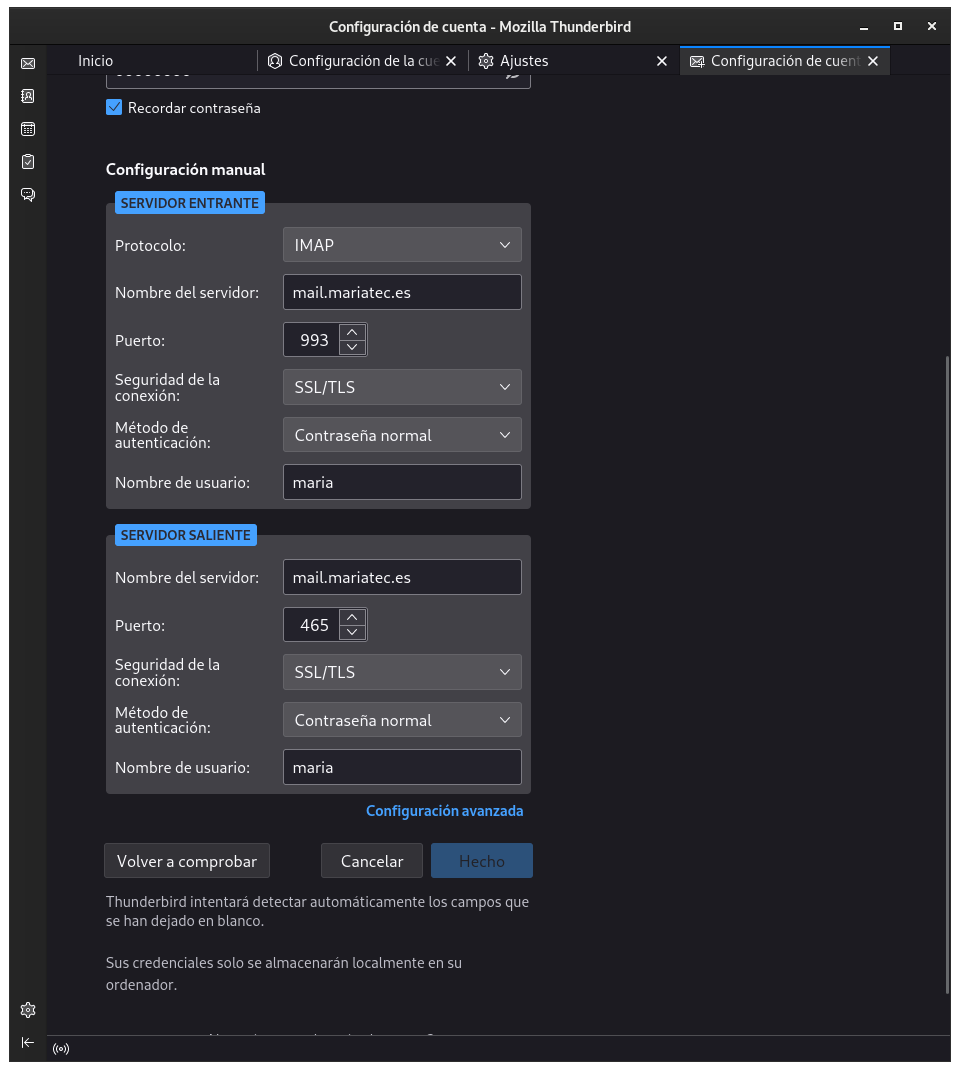Screen dimensions: 960x1071
Task: Open the Chat sidebar icon
Action: [28, 194]
